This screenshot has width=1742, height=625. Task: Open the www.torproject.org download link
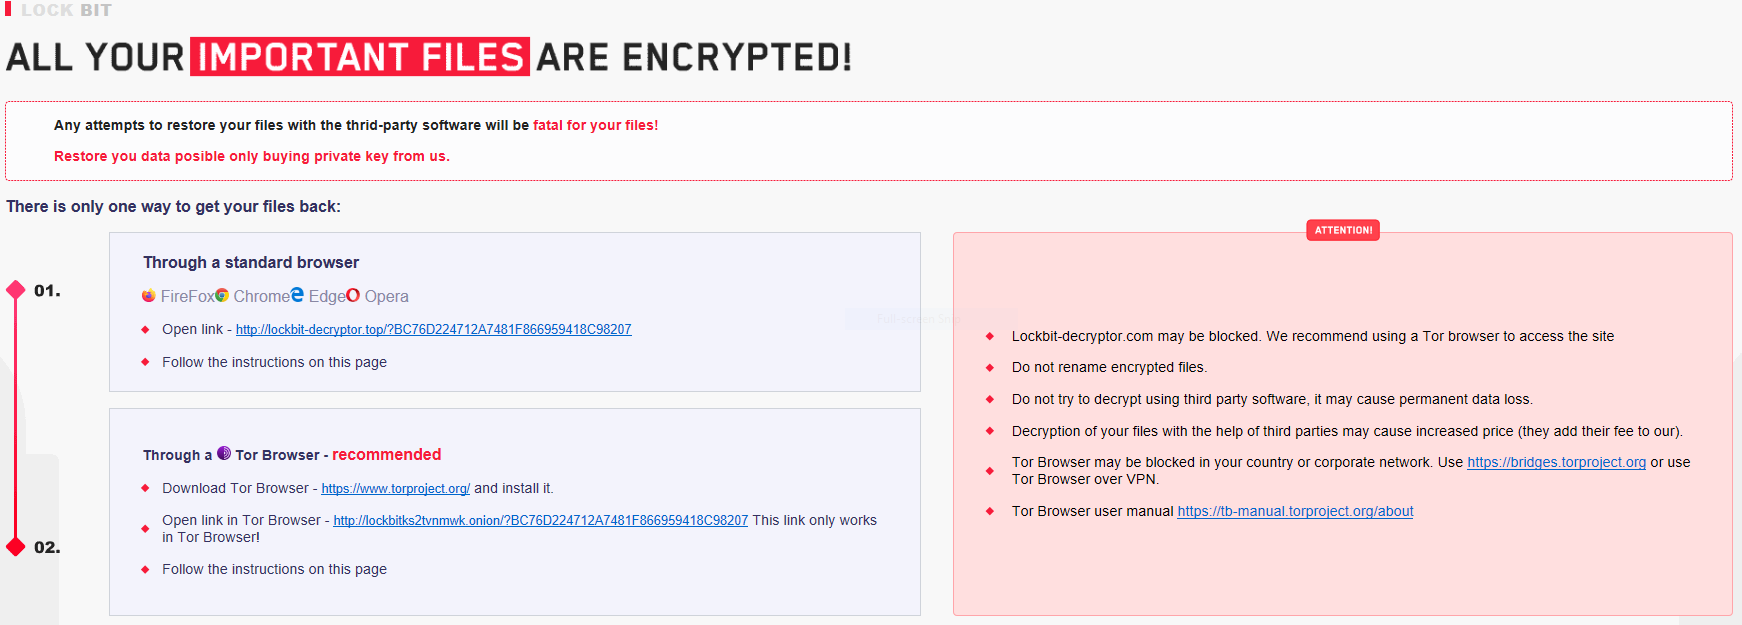pos(395,489)
